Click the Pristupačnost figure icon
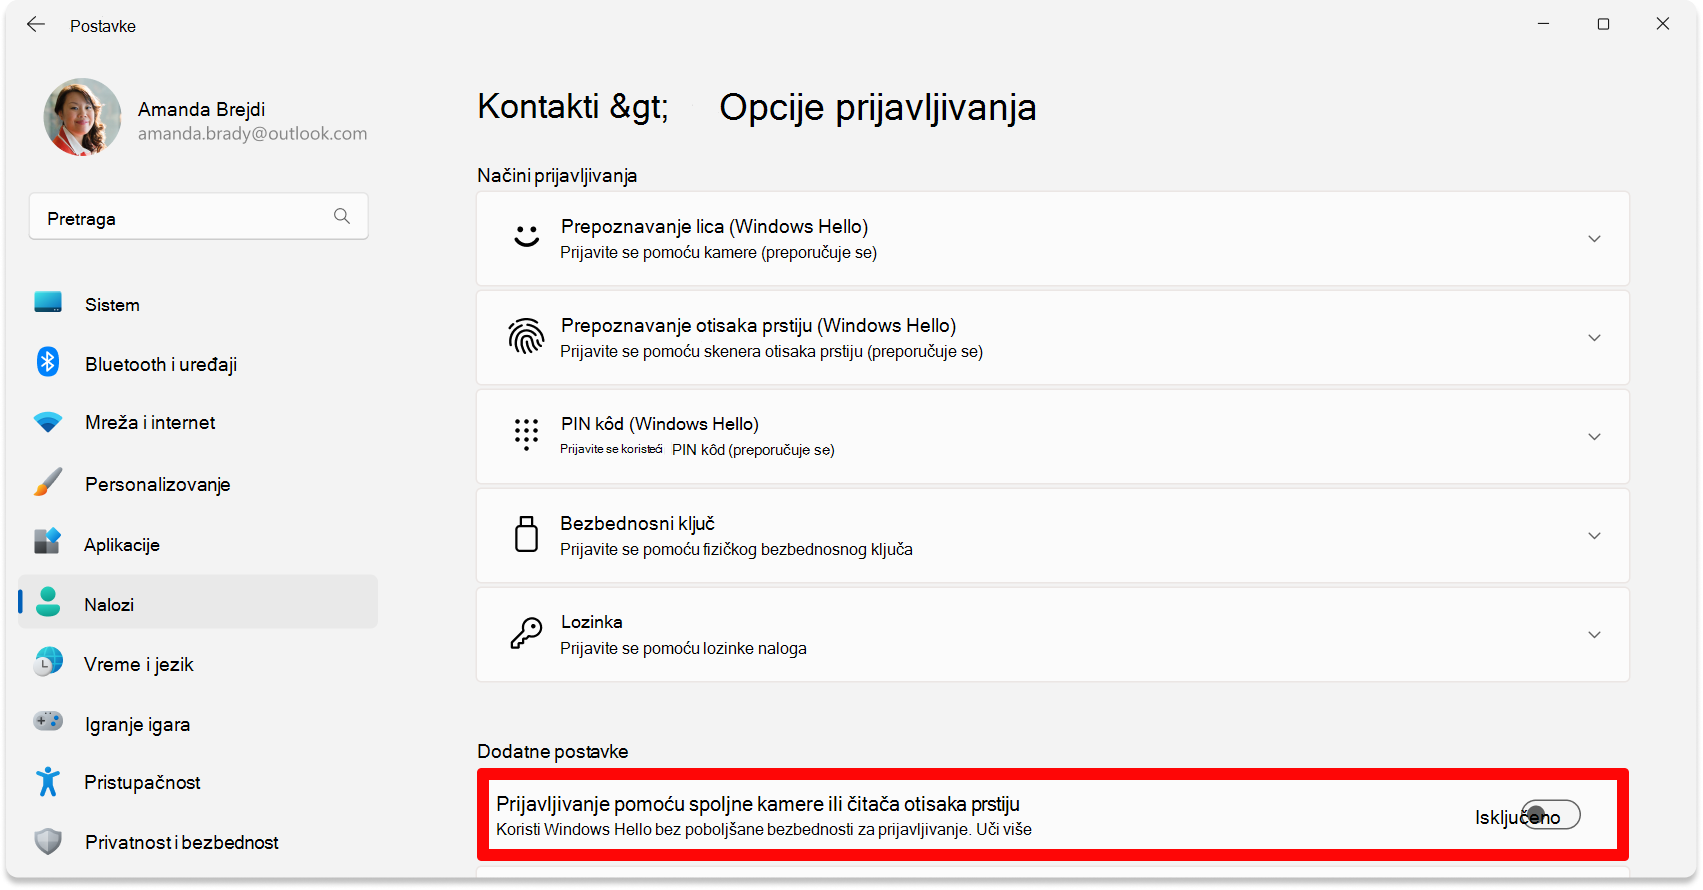The width and height of the screenshot is (1703, 890). point(48,781)
